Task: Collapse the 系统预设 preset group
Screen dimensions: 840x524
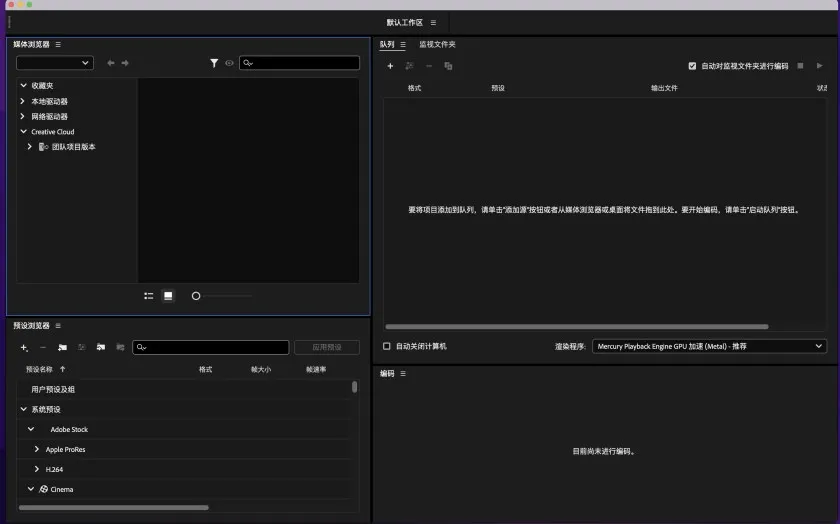Action: [23, 409]
